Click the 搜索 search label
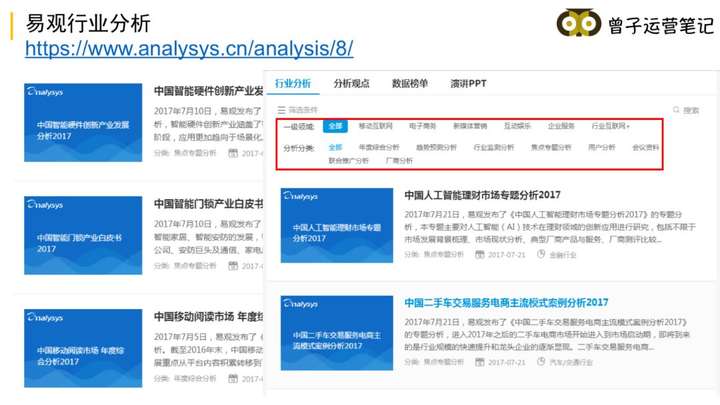Screen dimensions: 720x405 coord(691,110)
